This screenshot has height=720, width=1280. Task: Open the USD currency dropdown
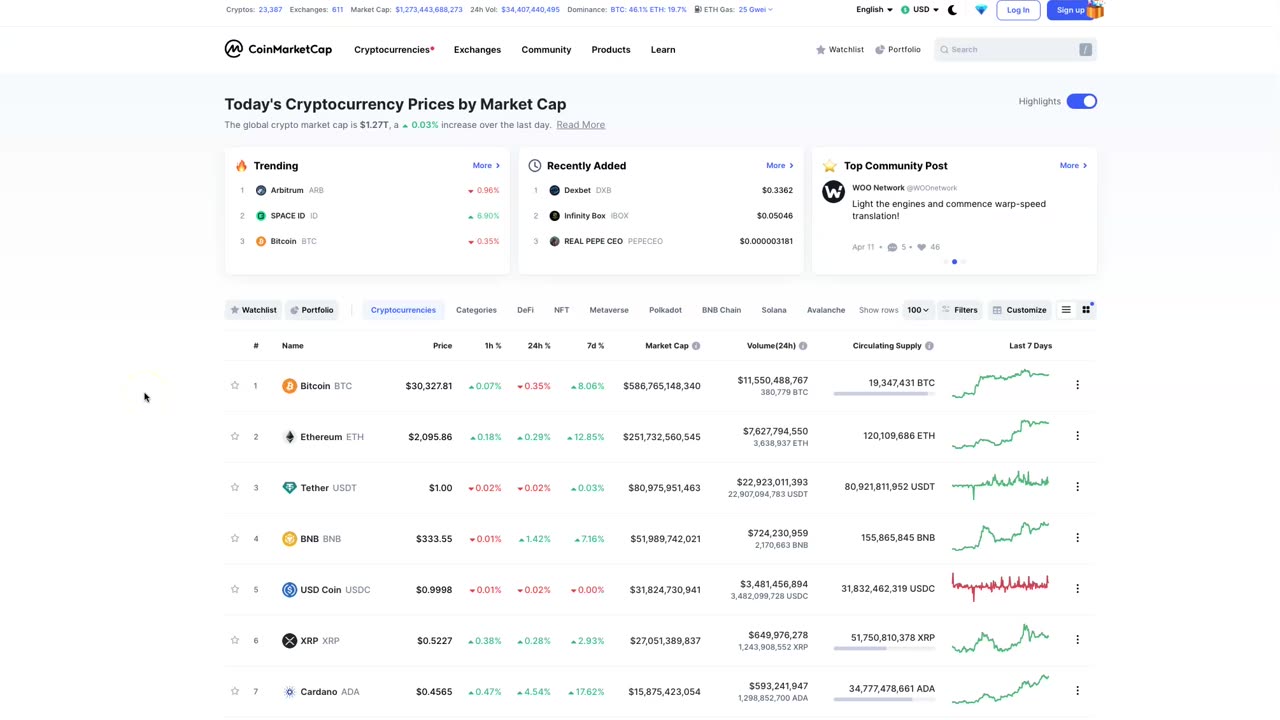pyautogui.click(x=920, y=10)
